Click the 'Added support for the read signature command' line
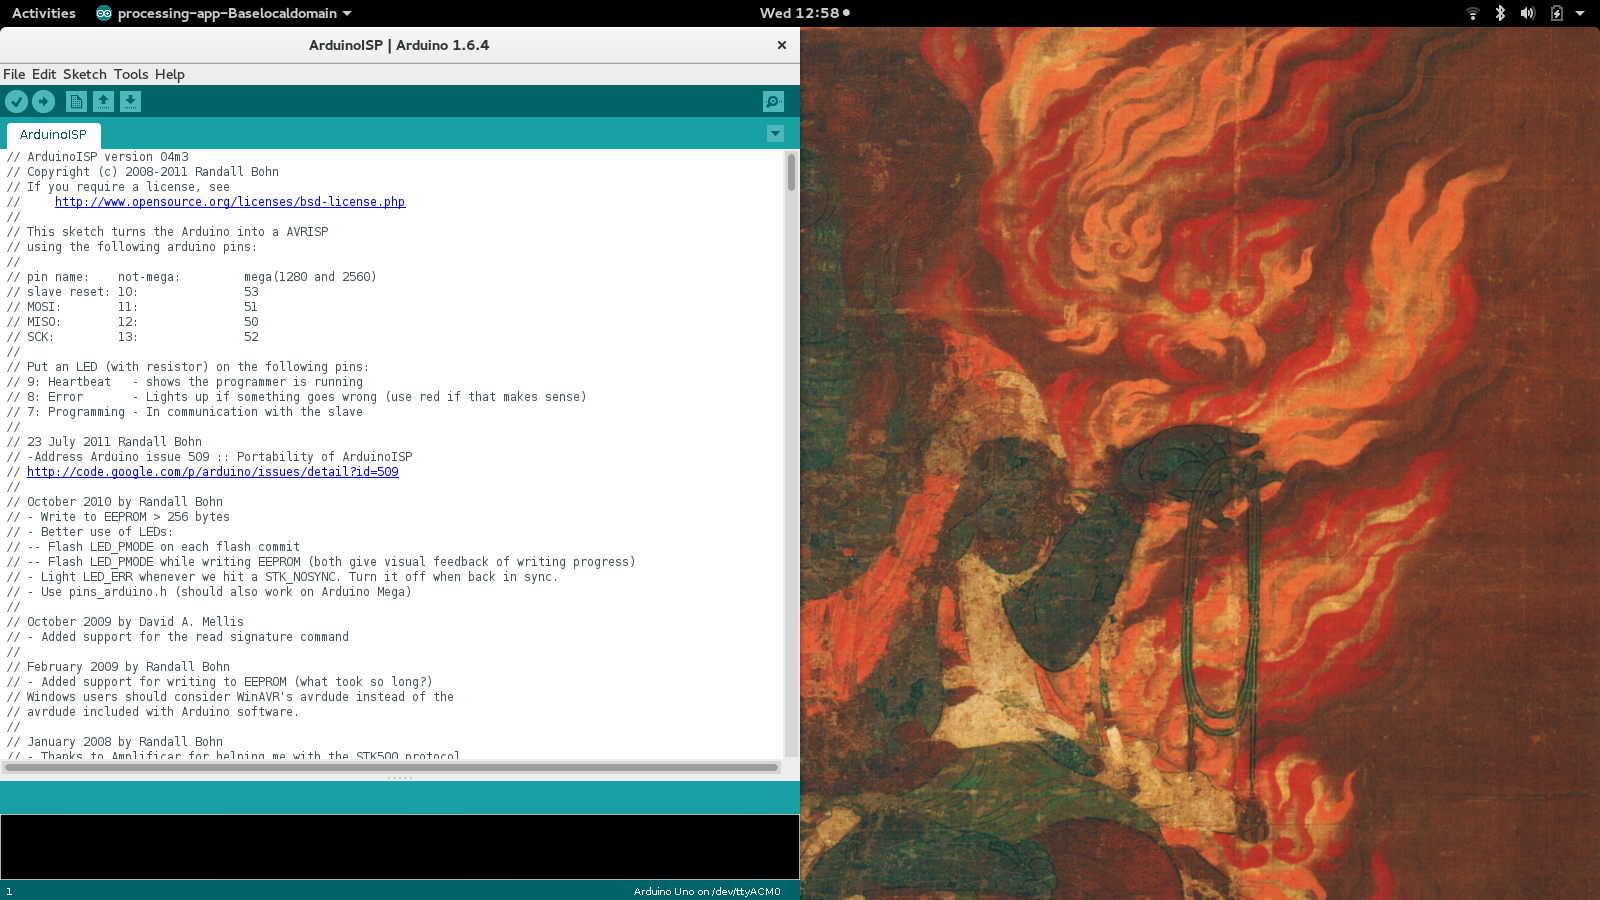 click(178, 637)
